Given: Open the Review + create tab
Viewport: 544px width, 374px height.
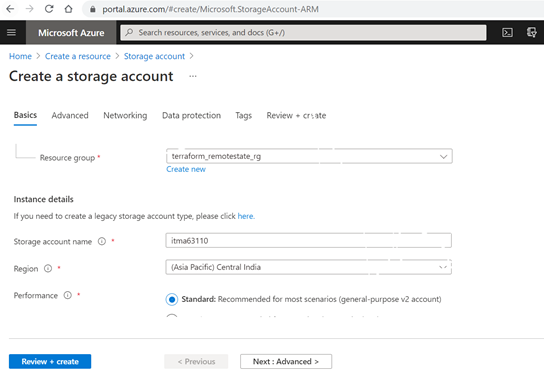Looking at the screenshot, I should [x=296, y=115].
